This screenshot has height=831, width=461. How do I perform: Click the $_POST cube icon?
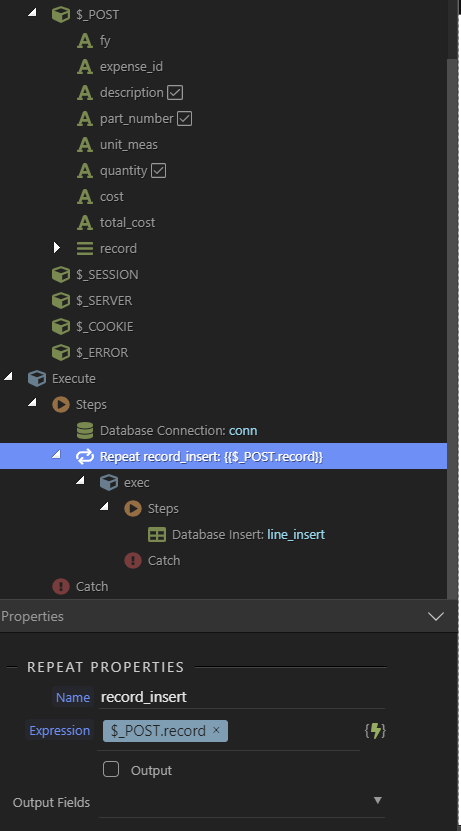(x=61, y=14)
